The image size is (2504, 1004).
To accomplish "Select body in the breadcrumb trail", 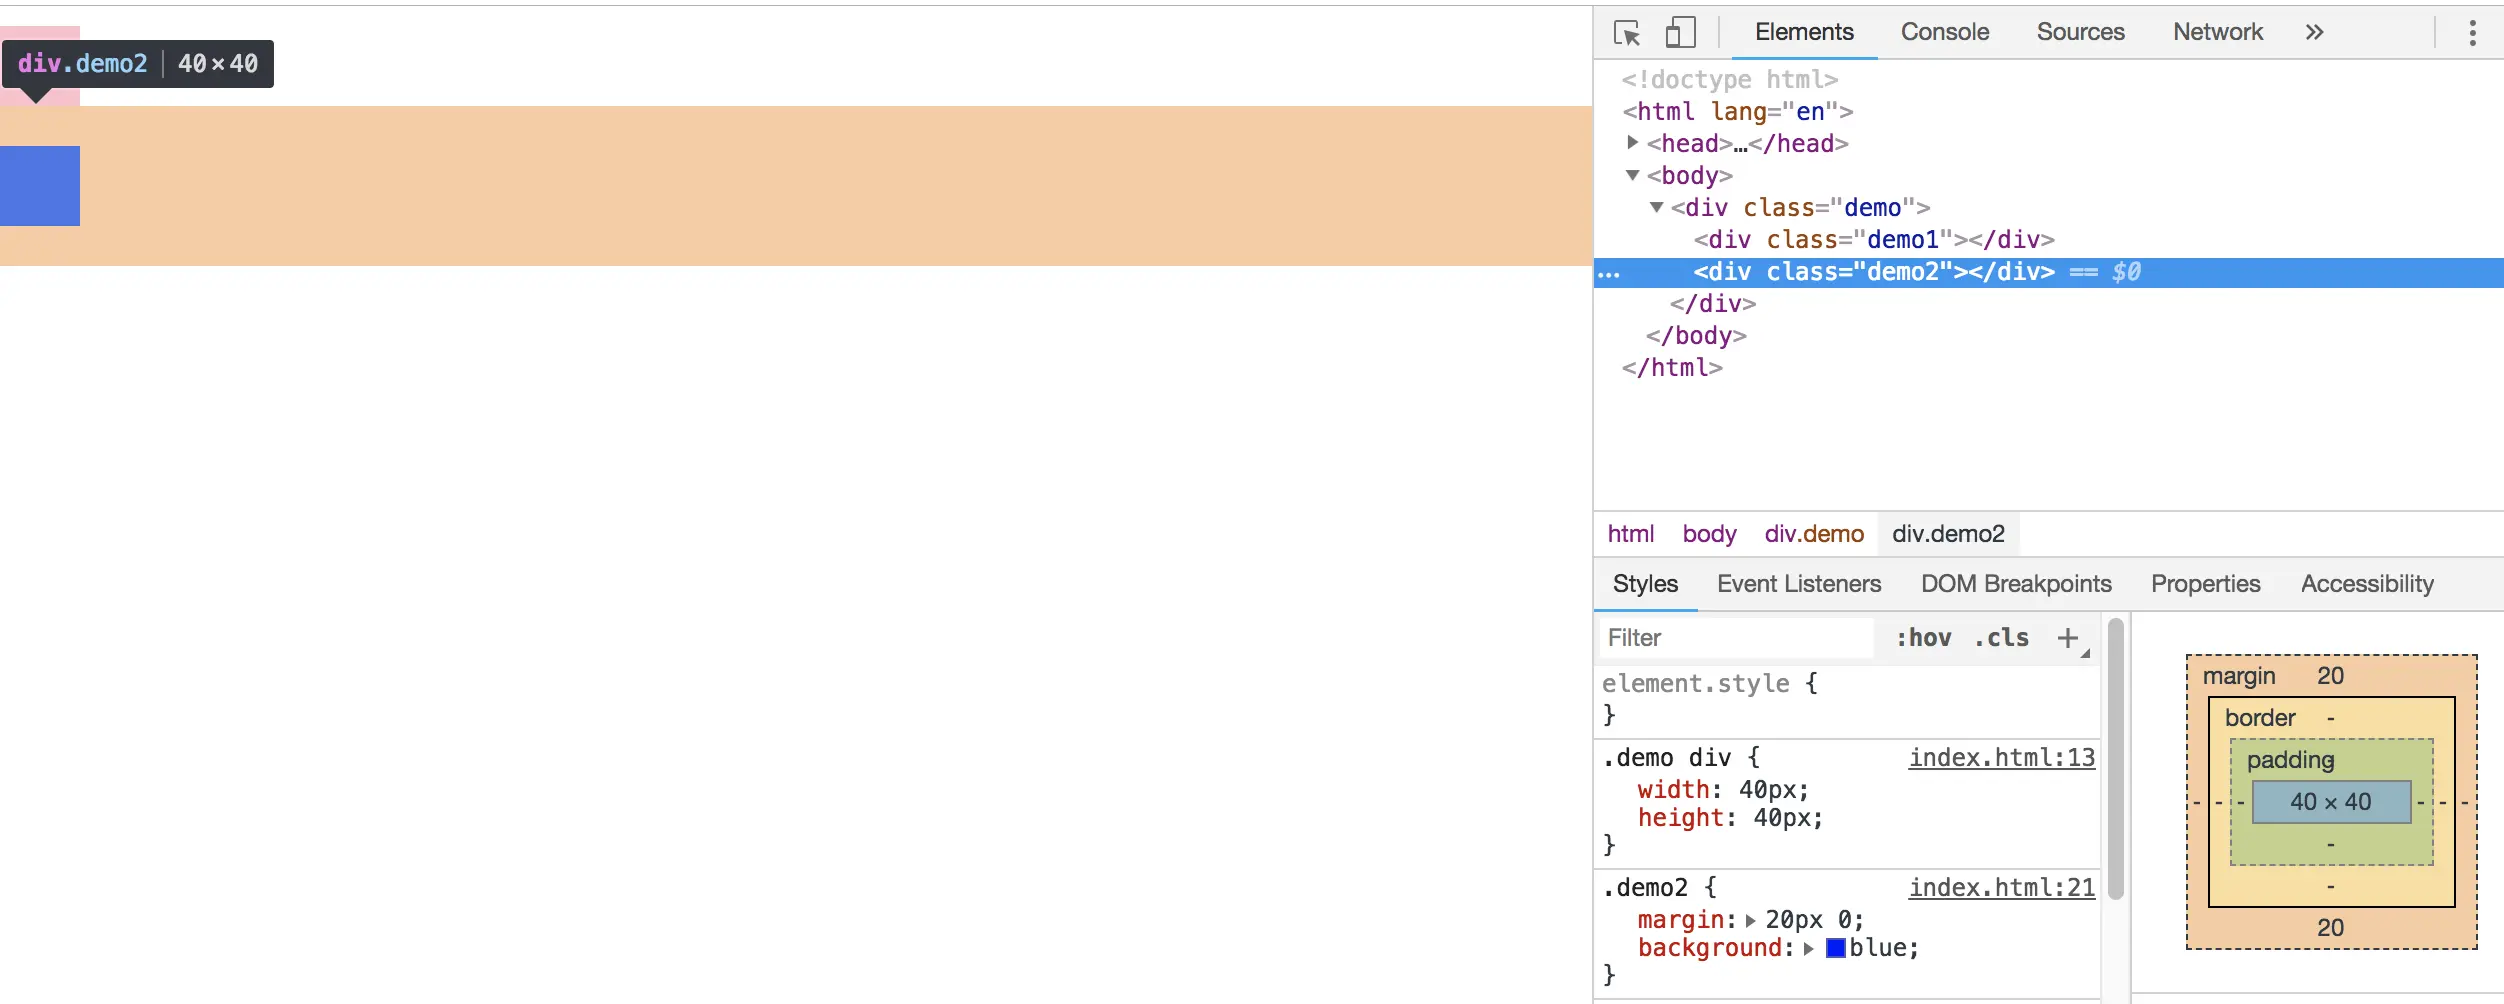I will pos(1709,534).
